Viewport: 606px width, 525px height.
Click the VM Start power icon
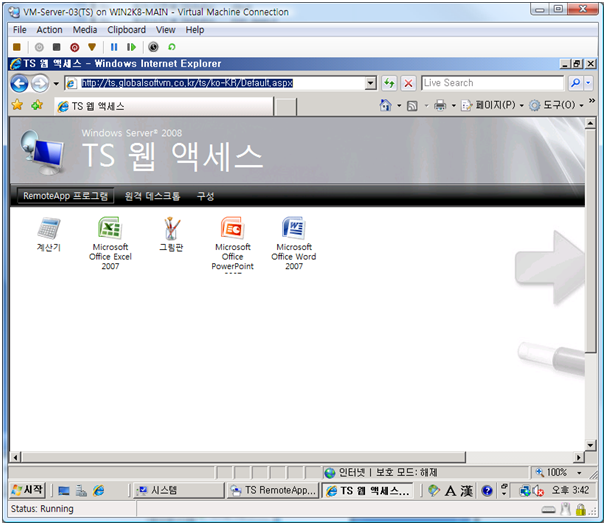39,47
